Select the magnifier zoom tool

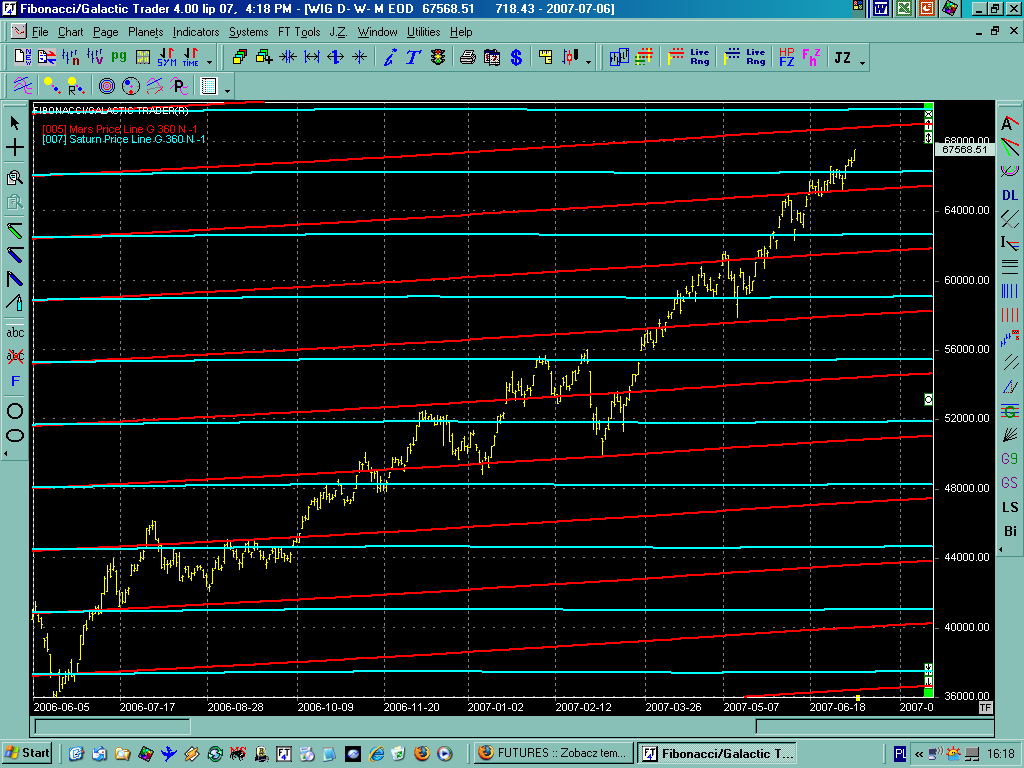pyautogui.click(x=15, y=178)
